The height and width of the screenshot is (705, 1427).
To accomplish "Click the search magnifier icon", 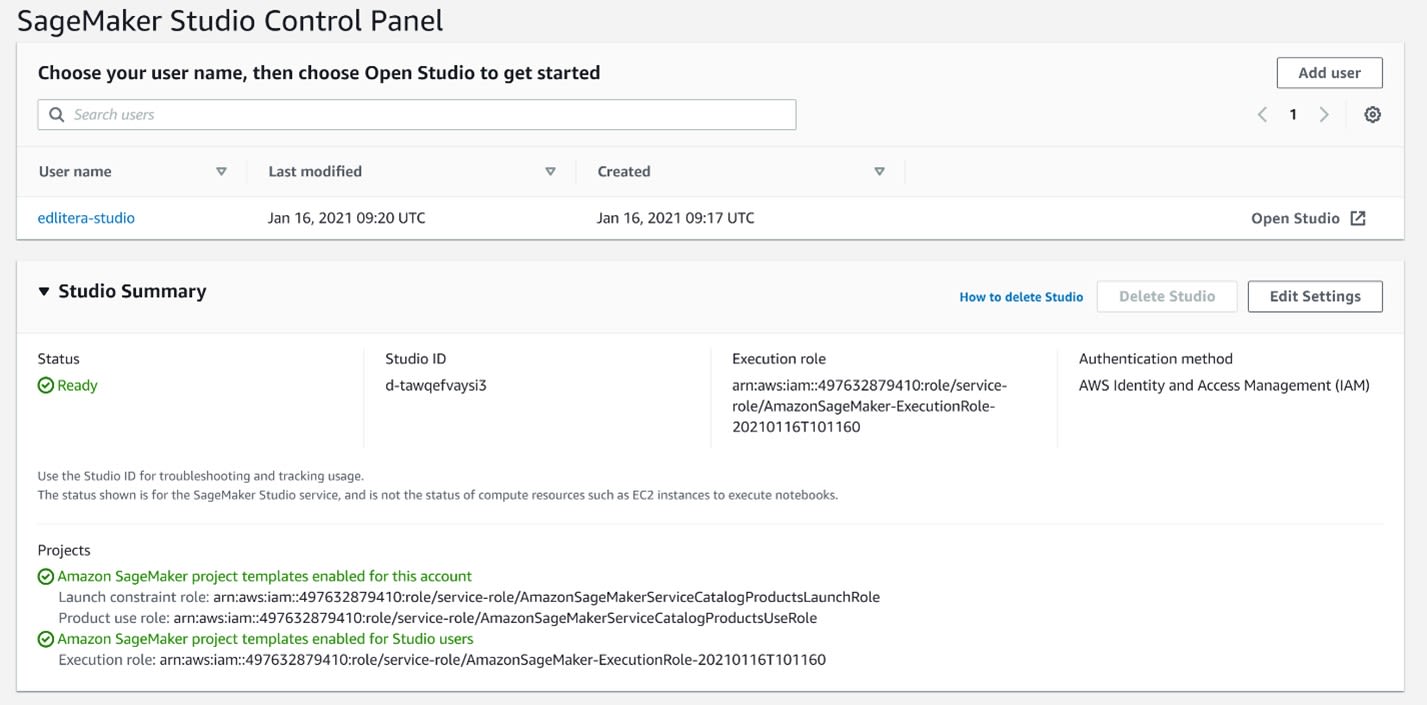I will 56,115.
